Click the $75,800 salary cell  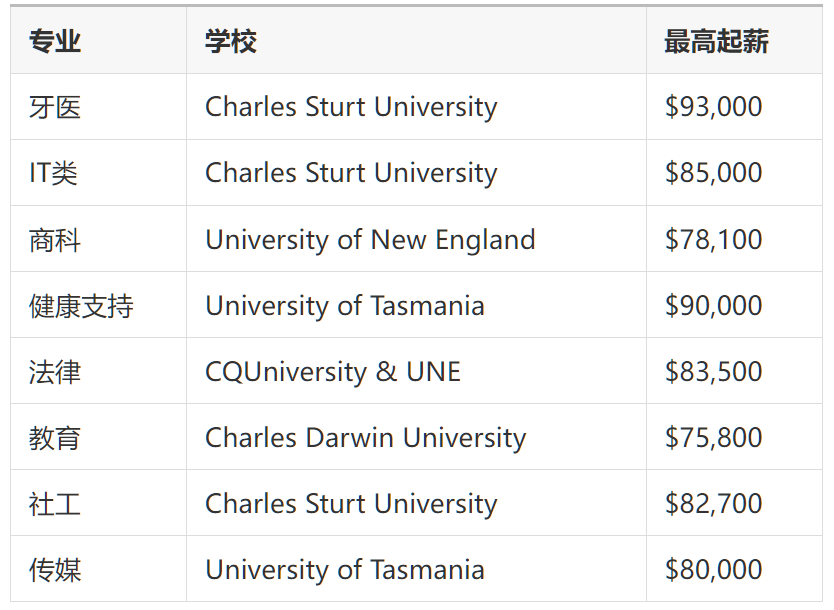click(713, 438)
